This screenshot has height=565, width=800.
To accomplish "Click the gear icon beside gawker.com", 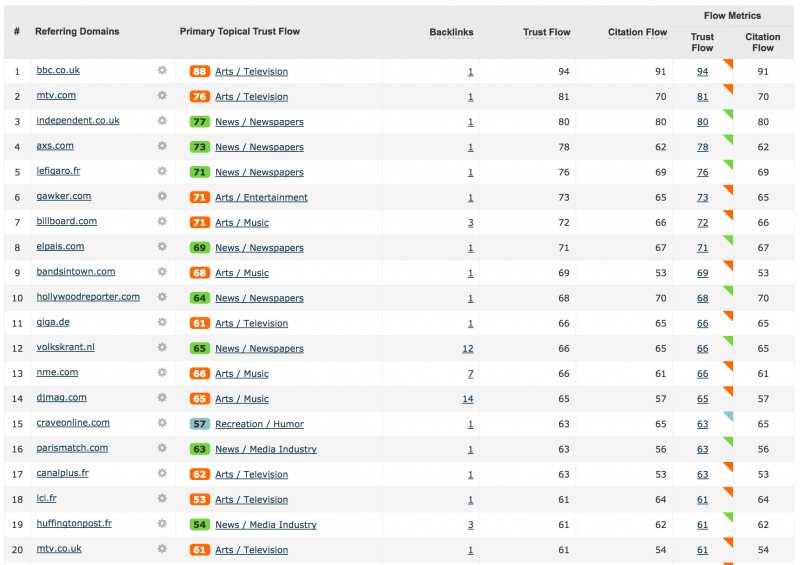I will coord(162,196).
